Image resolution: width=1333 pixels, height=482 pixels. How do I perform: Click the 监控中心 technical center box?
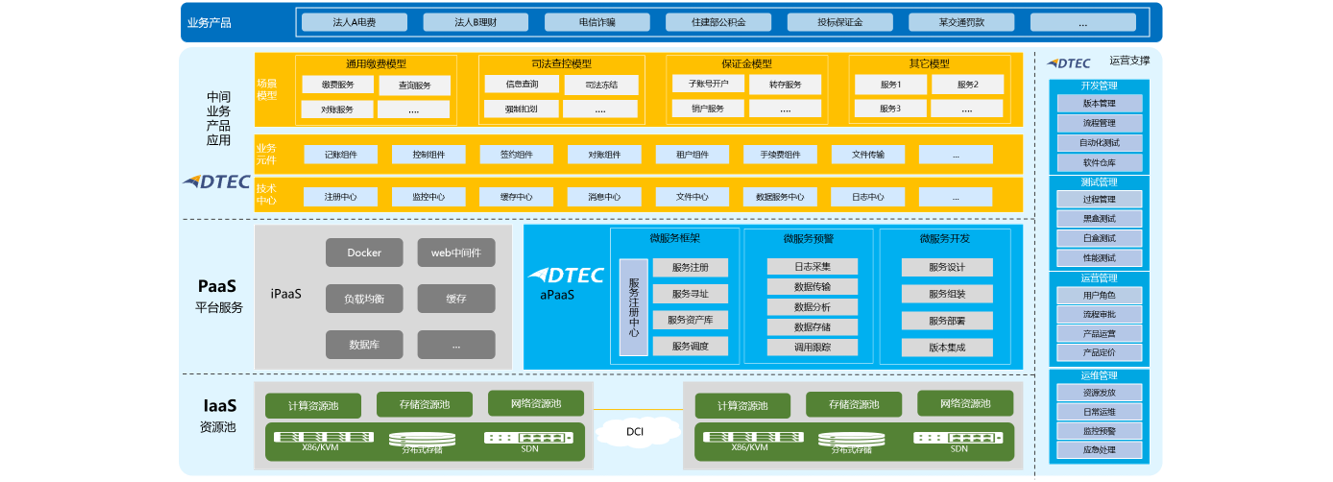click(x=428, y=197)
